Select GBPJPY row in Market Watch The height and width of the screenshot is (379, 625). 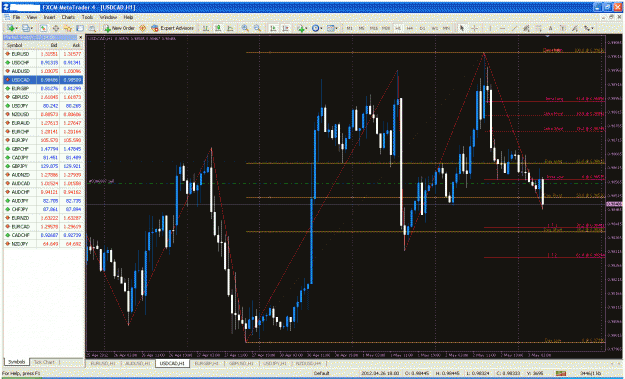coord(43,166)
